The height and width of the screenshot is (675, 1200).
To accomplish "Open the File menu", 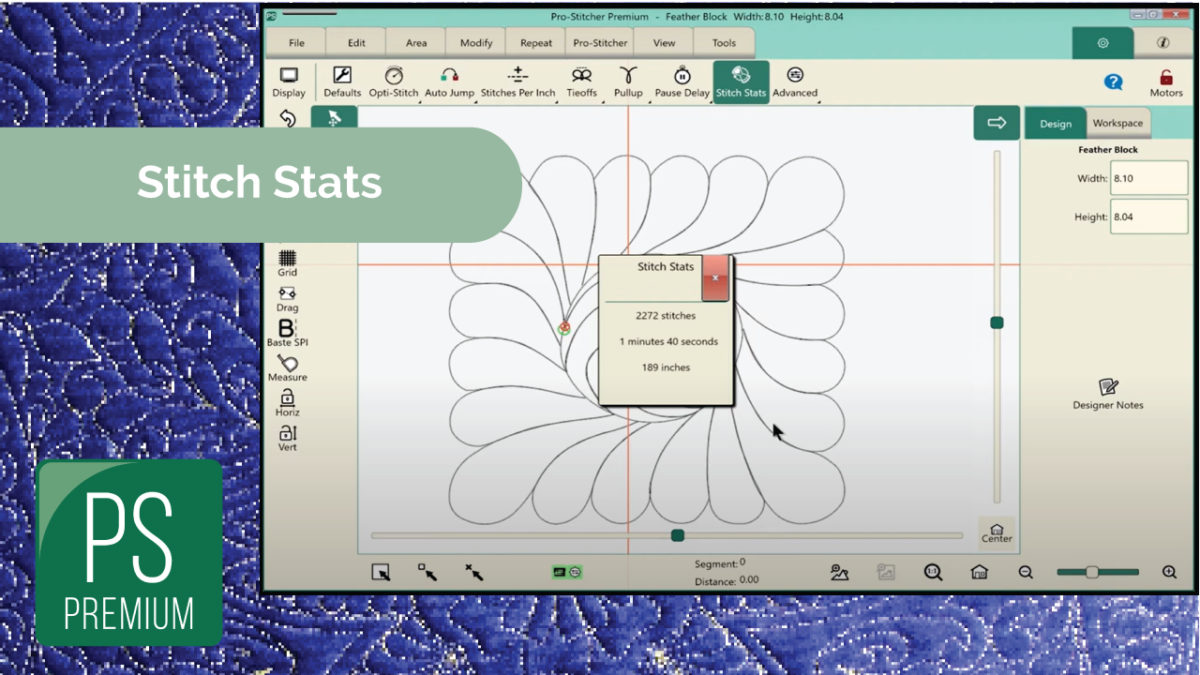I will point(296,43).
